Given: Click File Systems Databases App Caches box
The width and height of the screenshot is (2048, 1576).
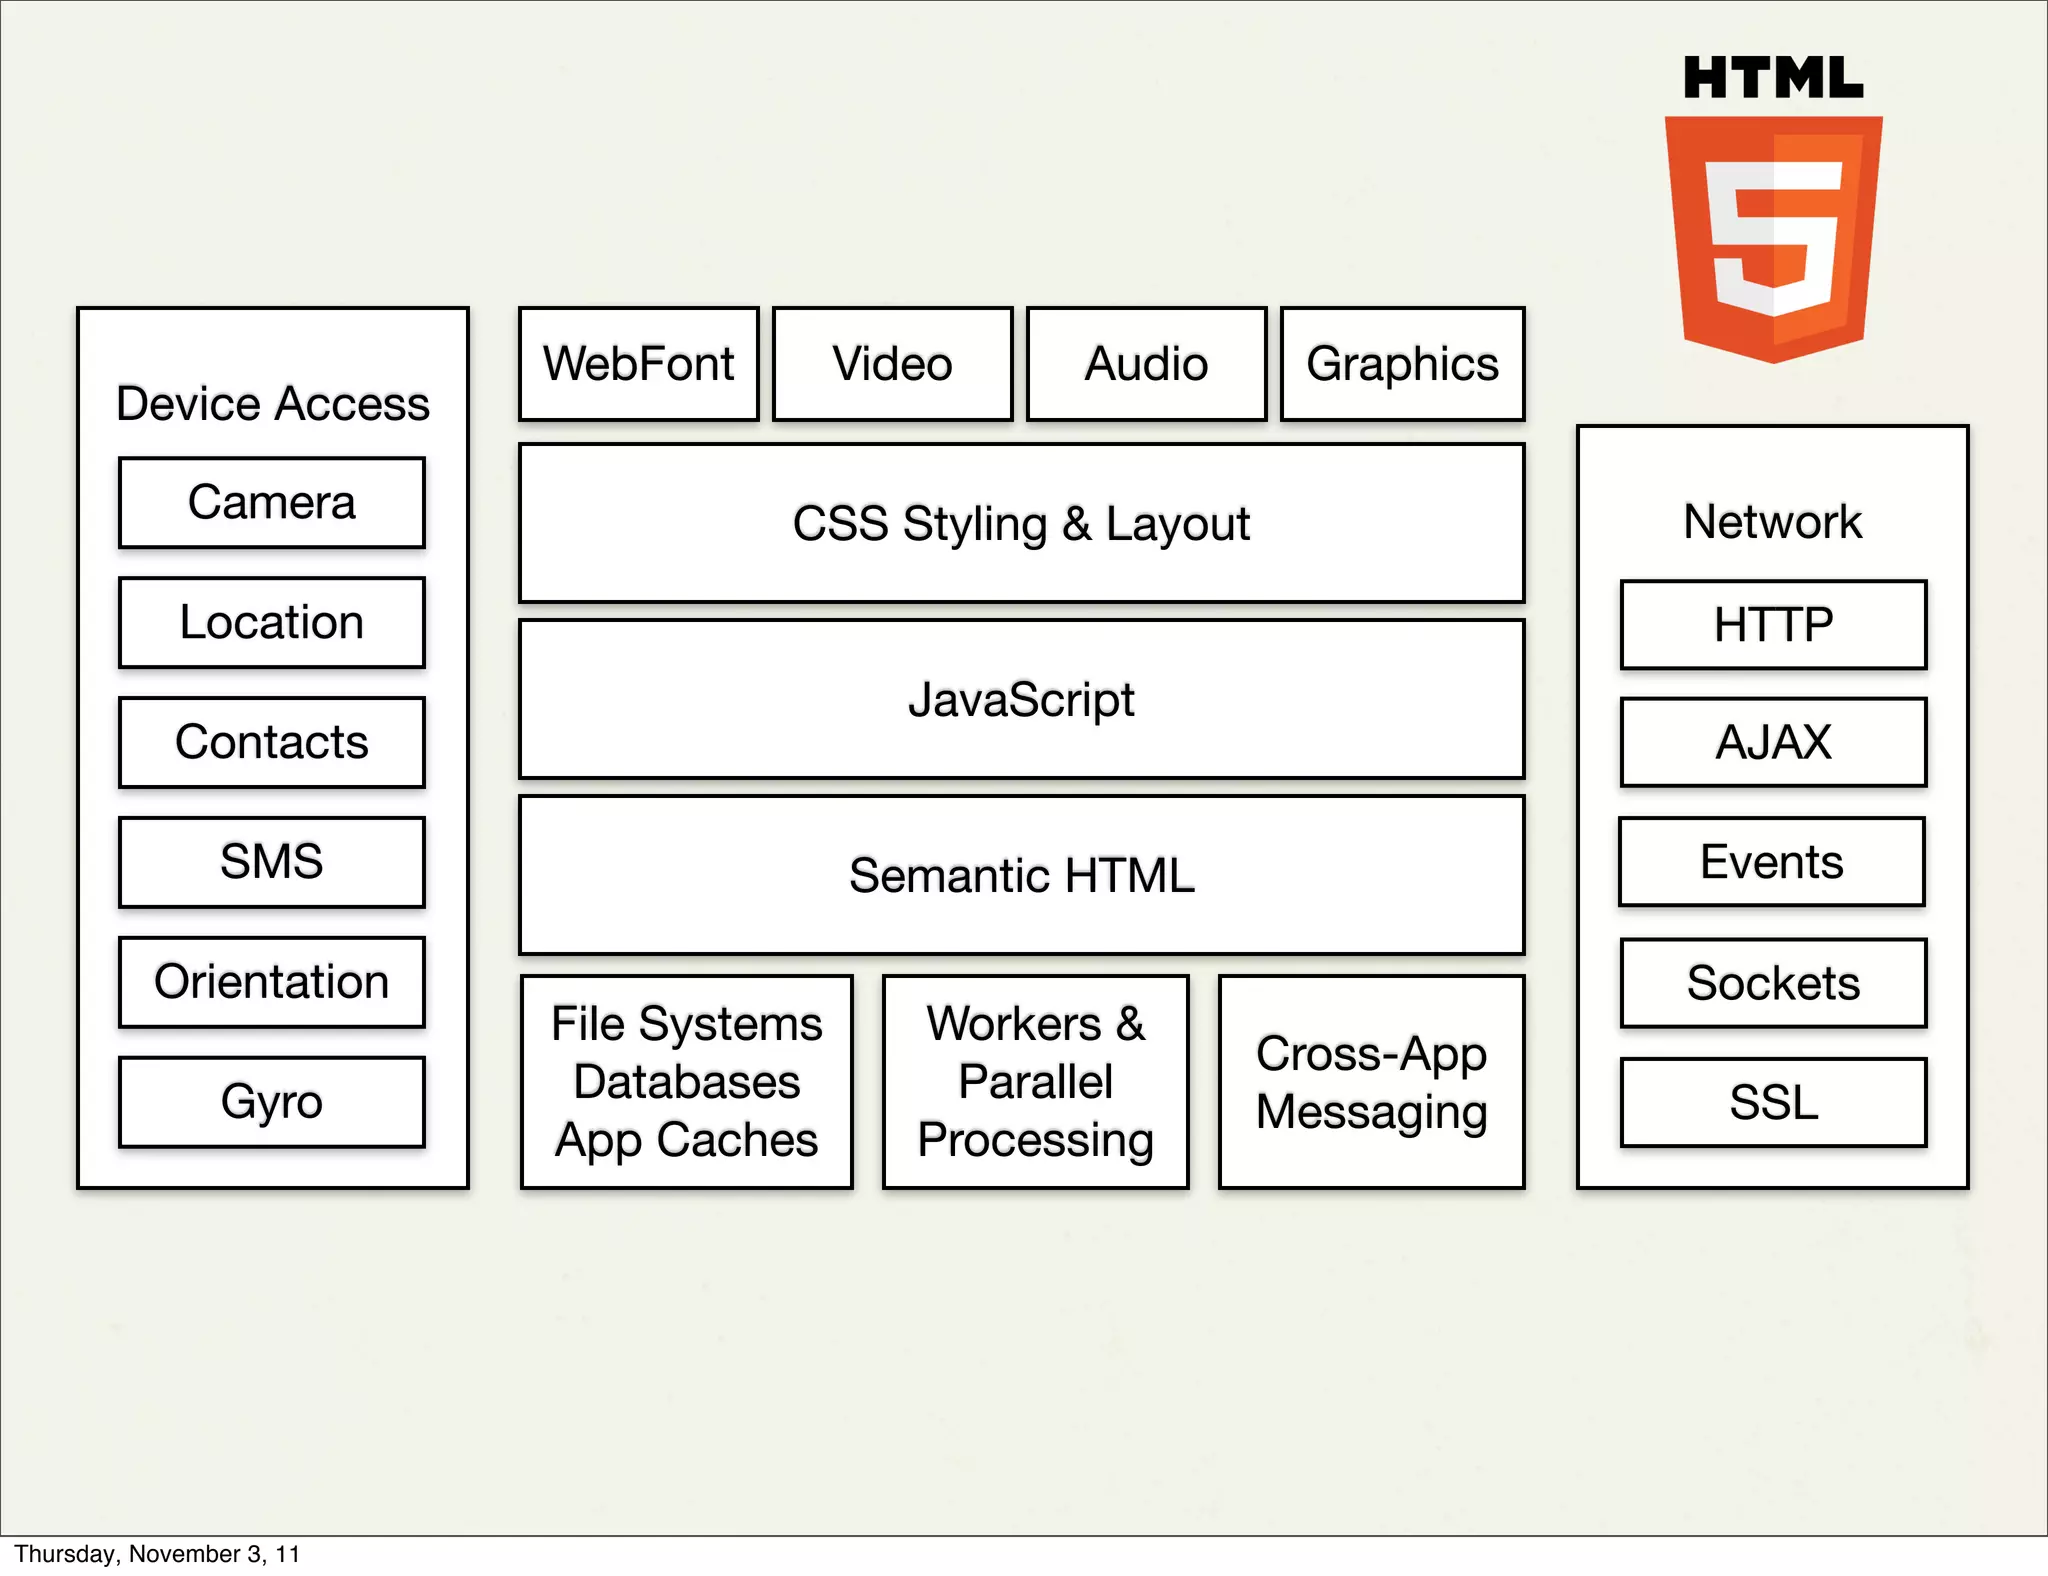Looking at the screenshot, I should pyautogui.click(x=687, y=1082).
